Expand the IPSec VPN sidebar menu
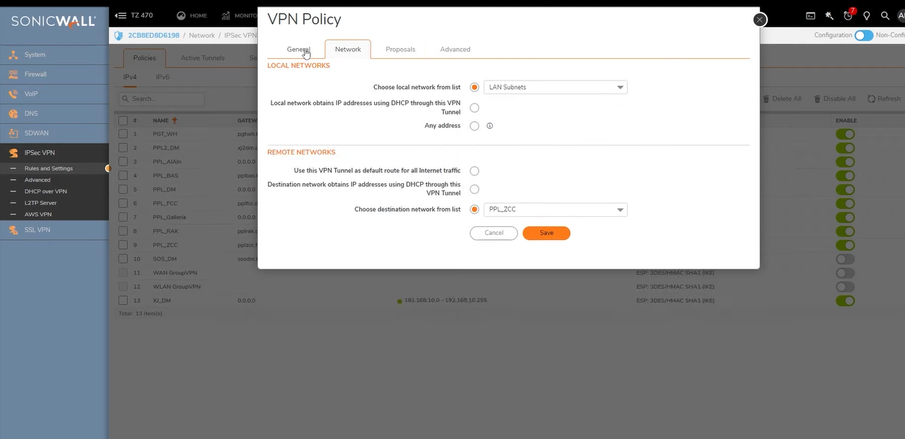The image size is (905, 439). pyautogui.click(x=40, y=153)
